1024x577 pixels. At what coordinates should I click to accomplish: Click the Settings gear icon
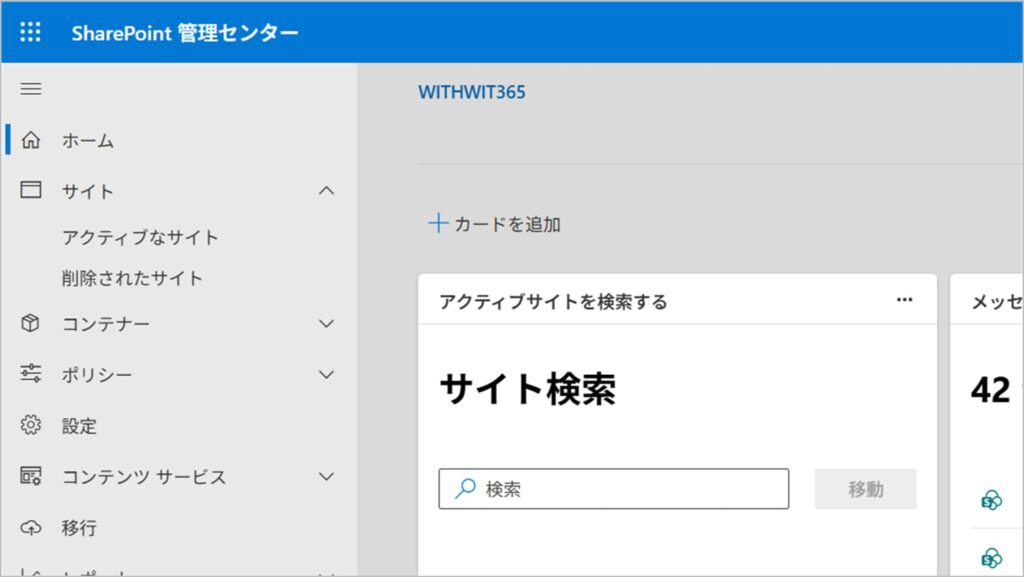(x=31, y=425)
